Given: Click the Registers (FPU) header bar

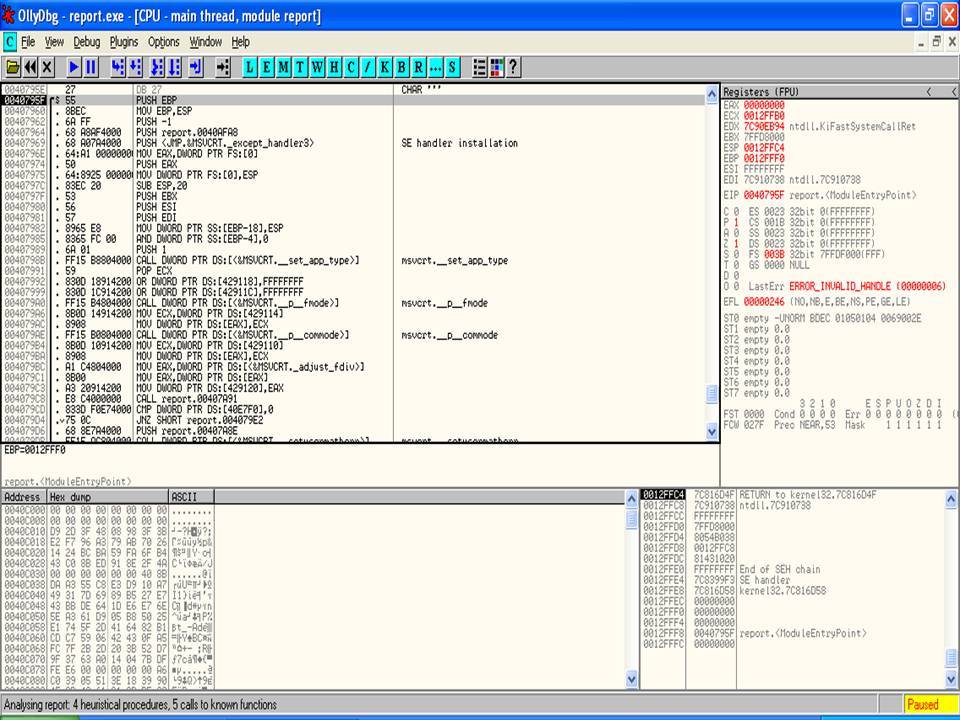Looking at the screenshot, I should [x=839, y=92].
